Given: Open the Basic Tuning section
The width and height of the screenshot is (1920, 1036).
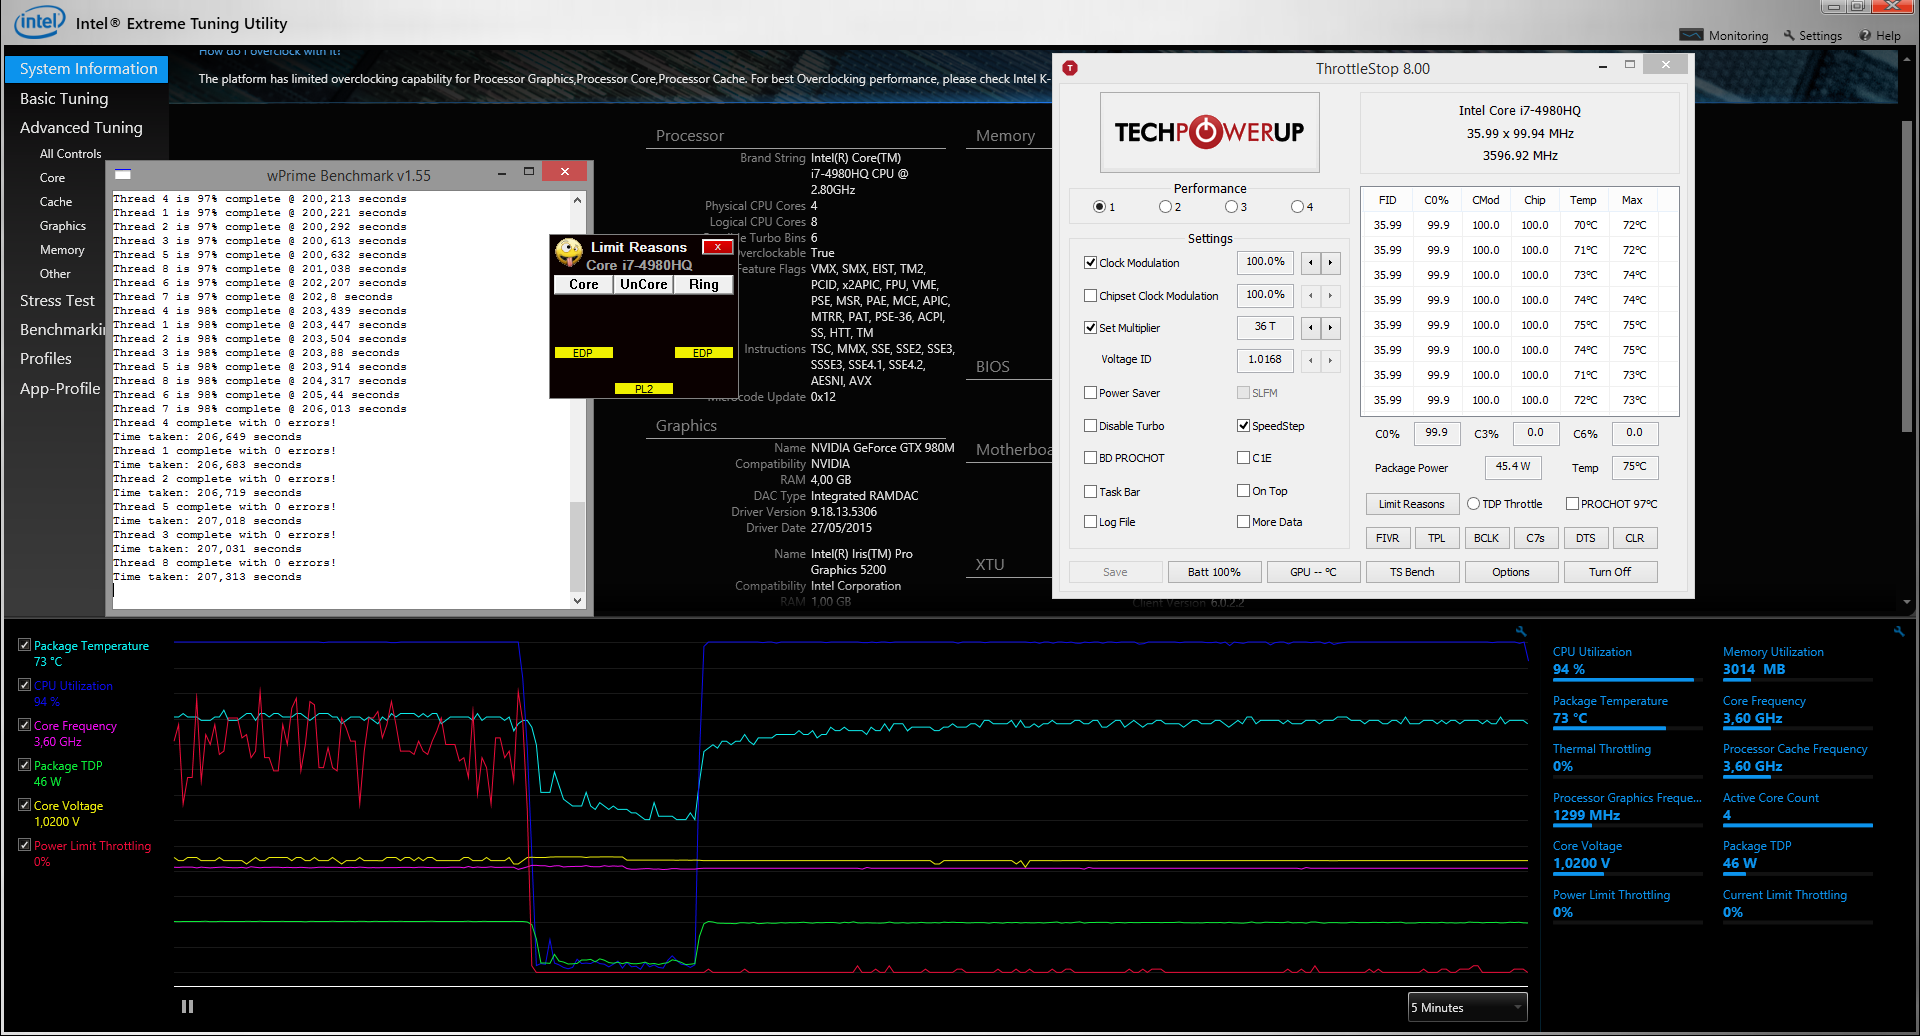Looking at the screenshot, I should (64, 98).
